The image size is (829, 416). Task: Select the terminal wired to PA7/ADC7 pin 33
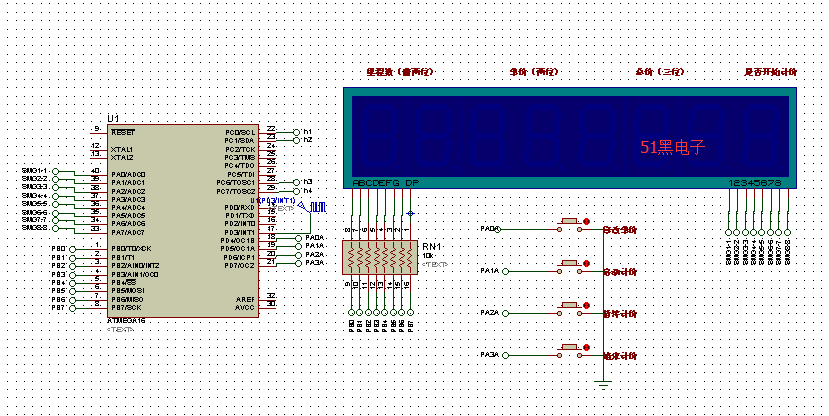56,228
